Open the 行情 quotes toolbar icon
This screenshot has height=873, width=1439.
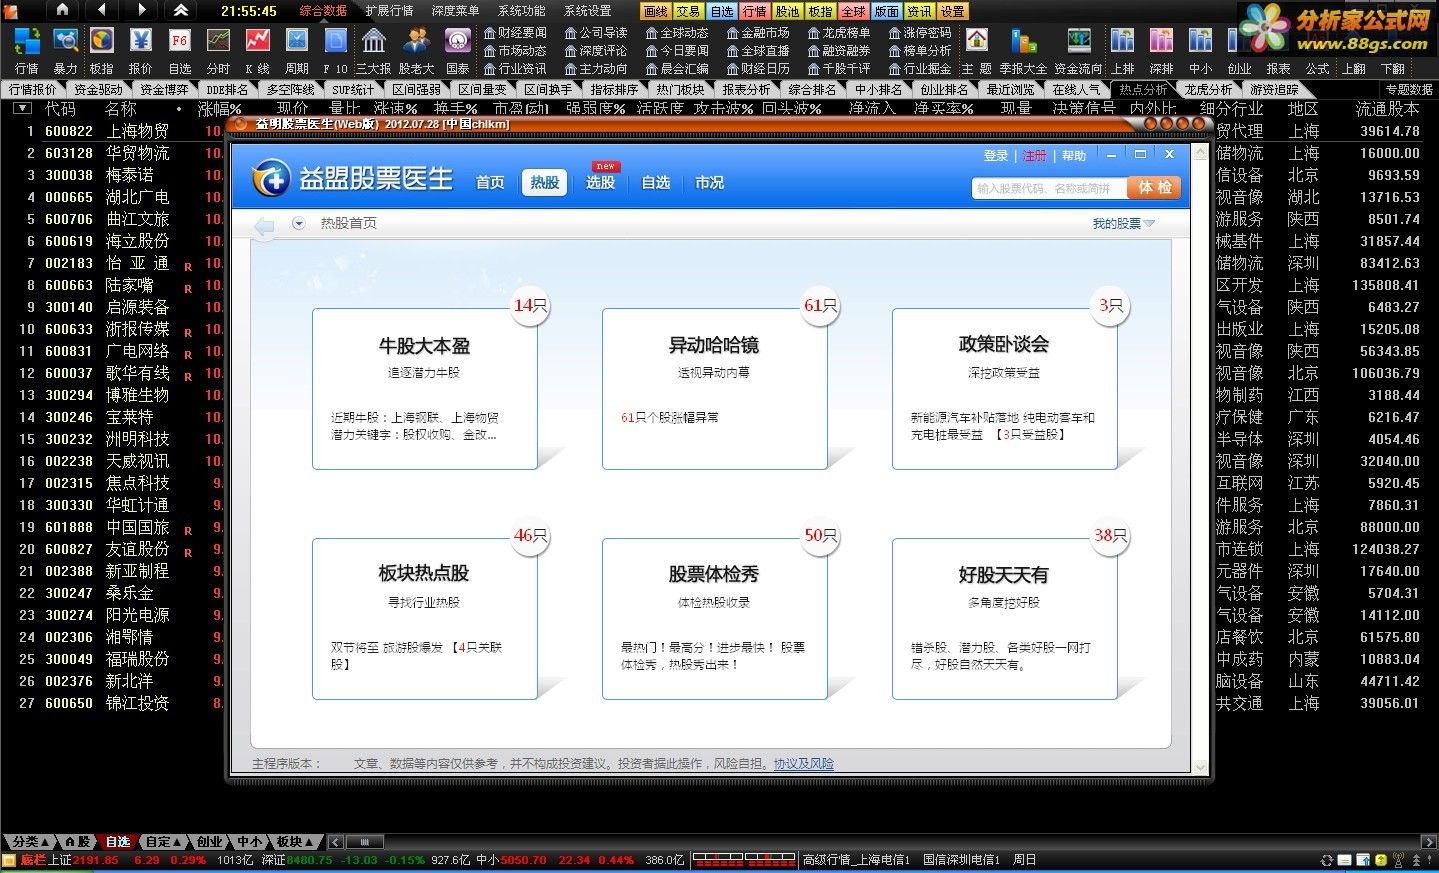pos(26,41)
